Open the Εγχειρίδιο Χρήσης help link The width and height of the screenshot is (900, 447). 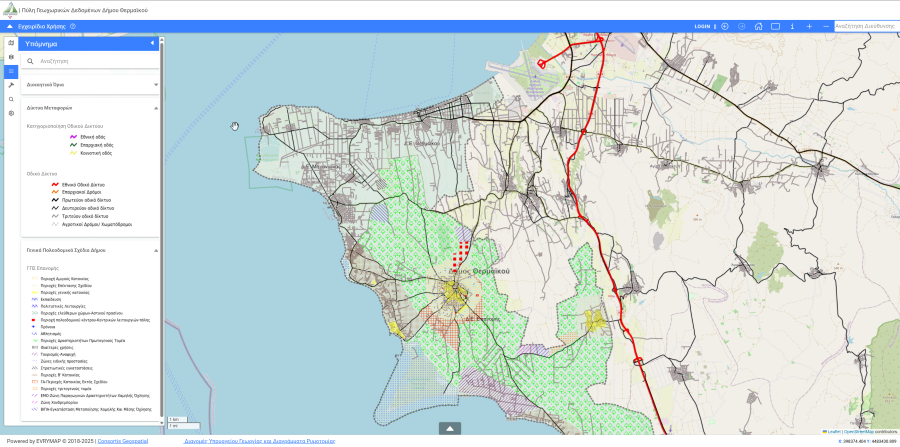(x=41, y=26)
